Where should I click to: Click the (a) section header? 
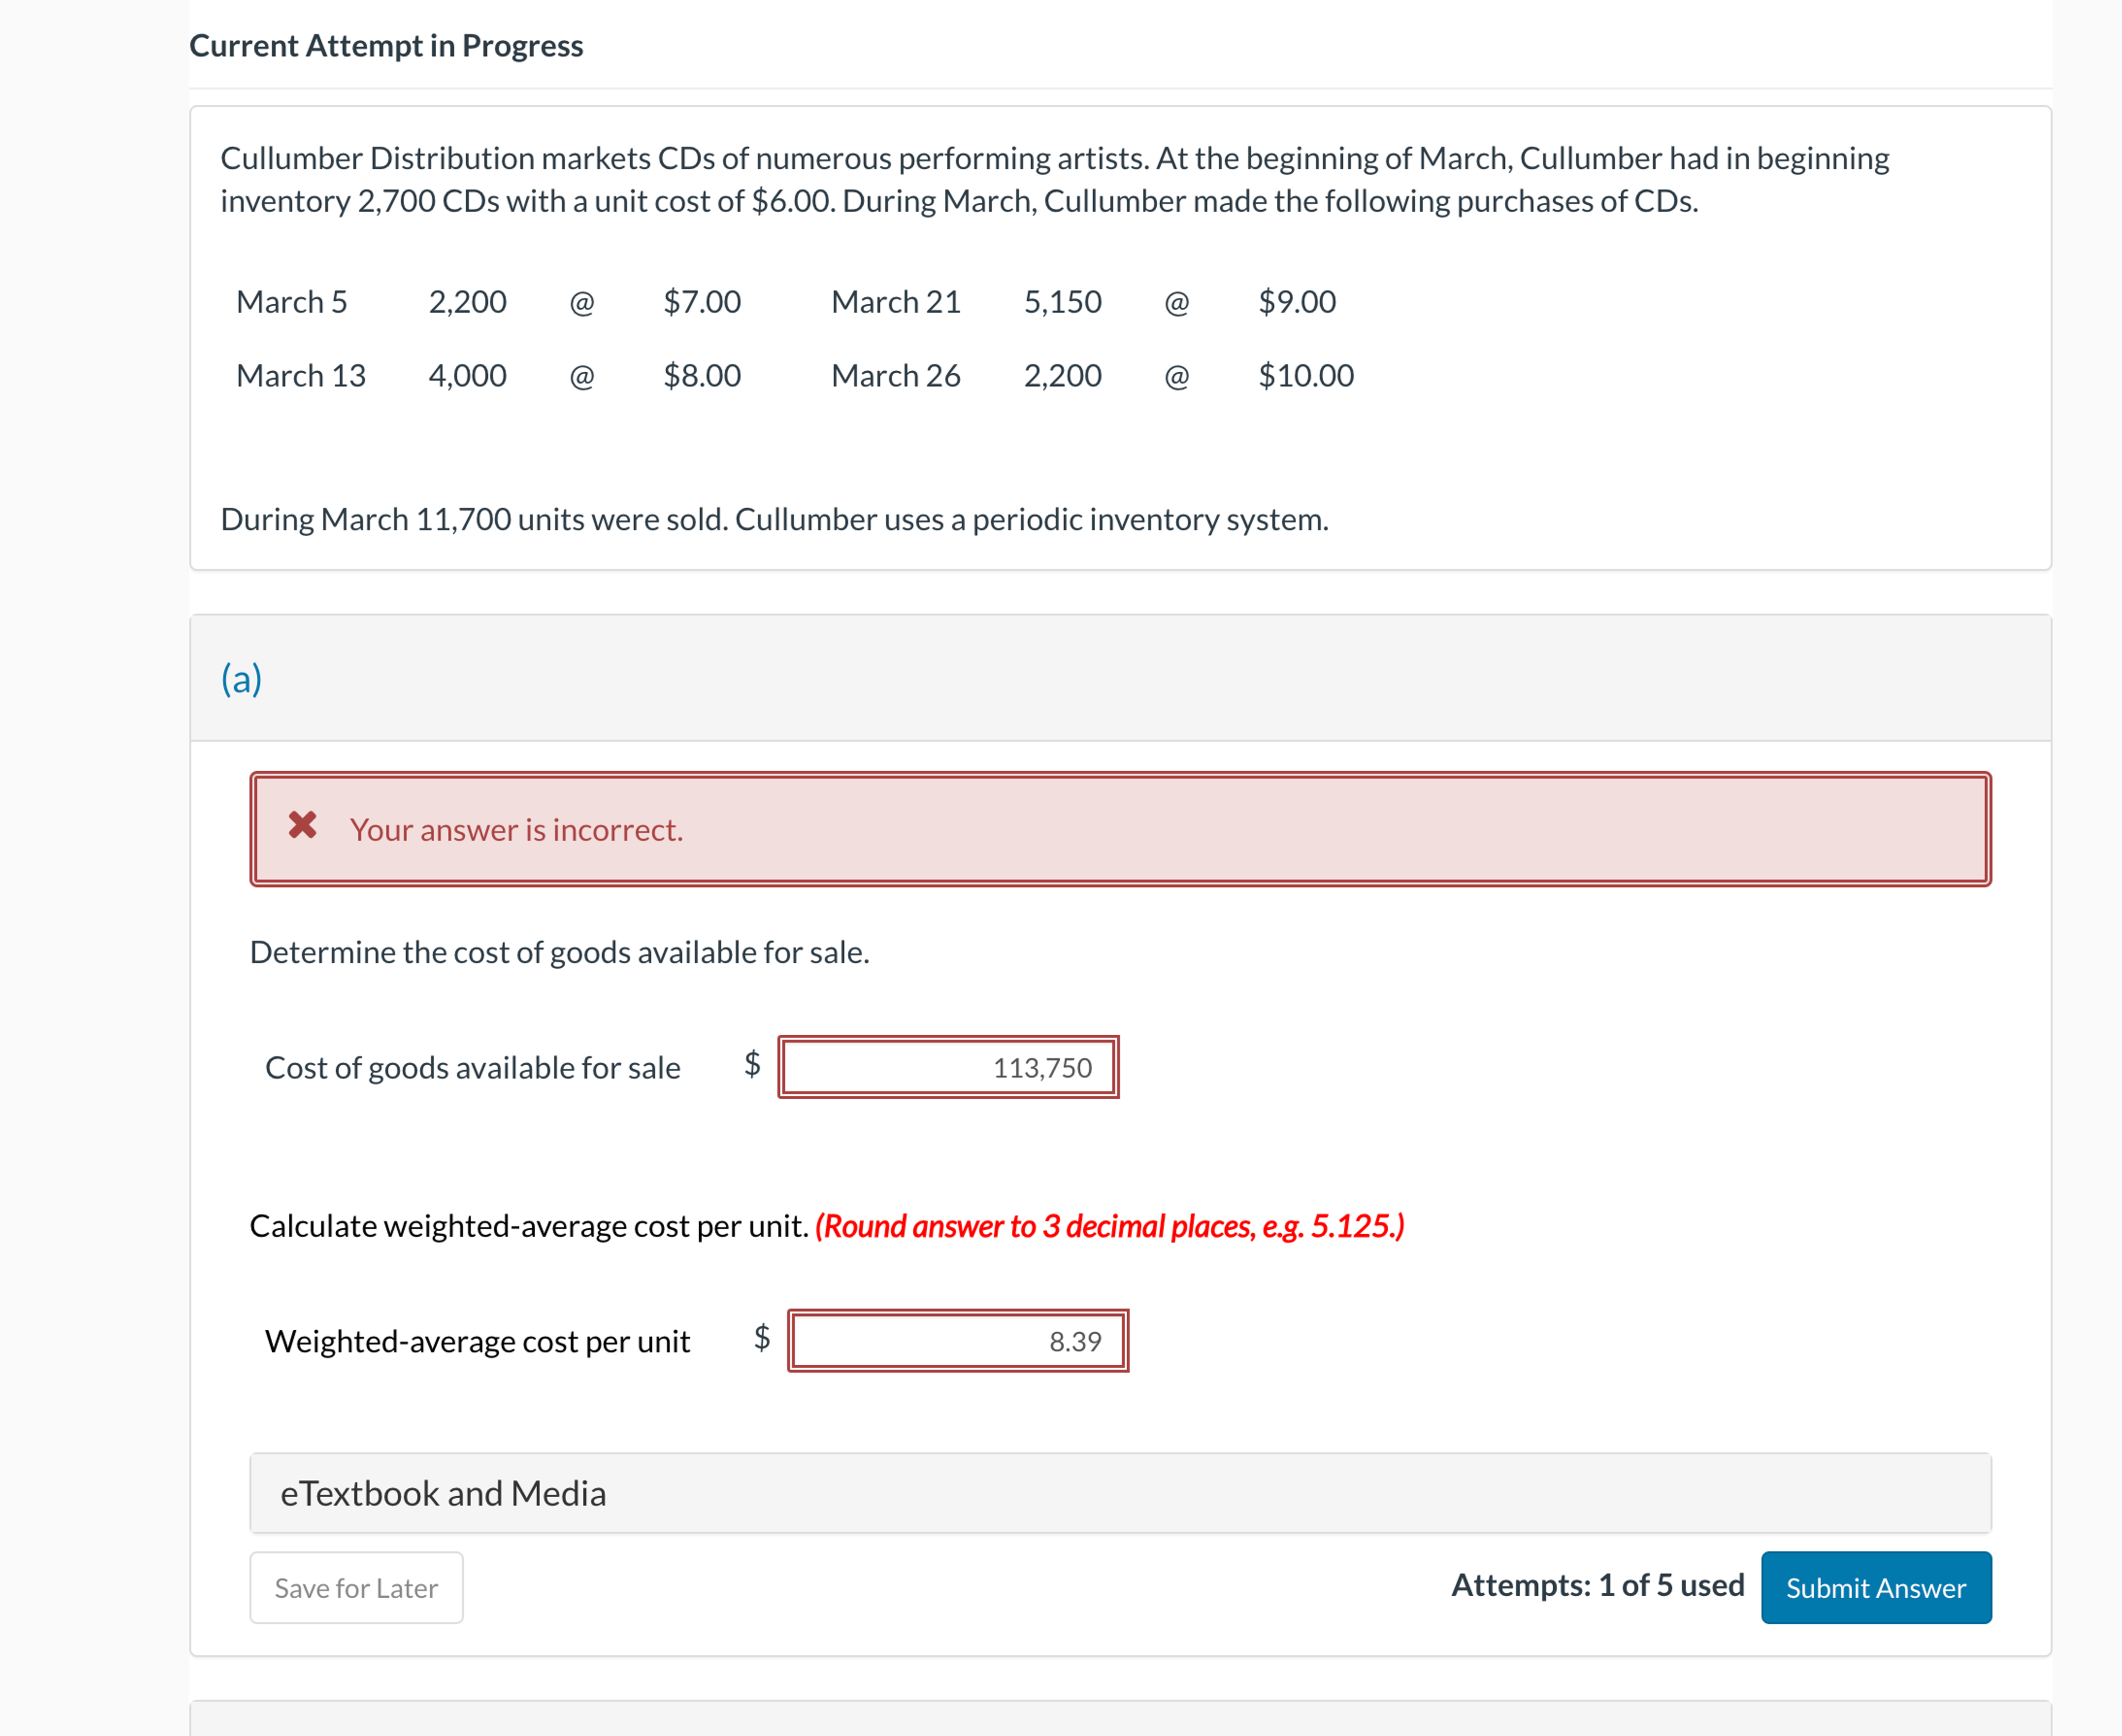[x=241, y=679]
